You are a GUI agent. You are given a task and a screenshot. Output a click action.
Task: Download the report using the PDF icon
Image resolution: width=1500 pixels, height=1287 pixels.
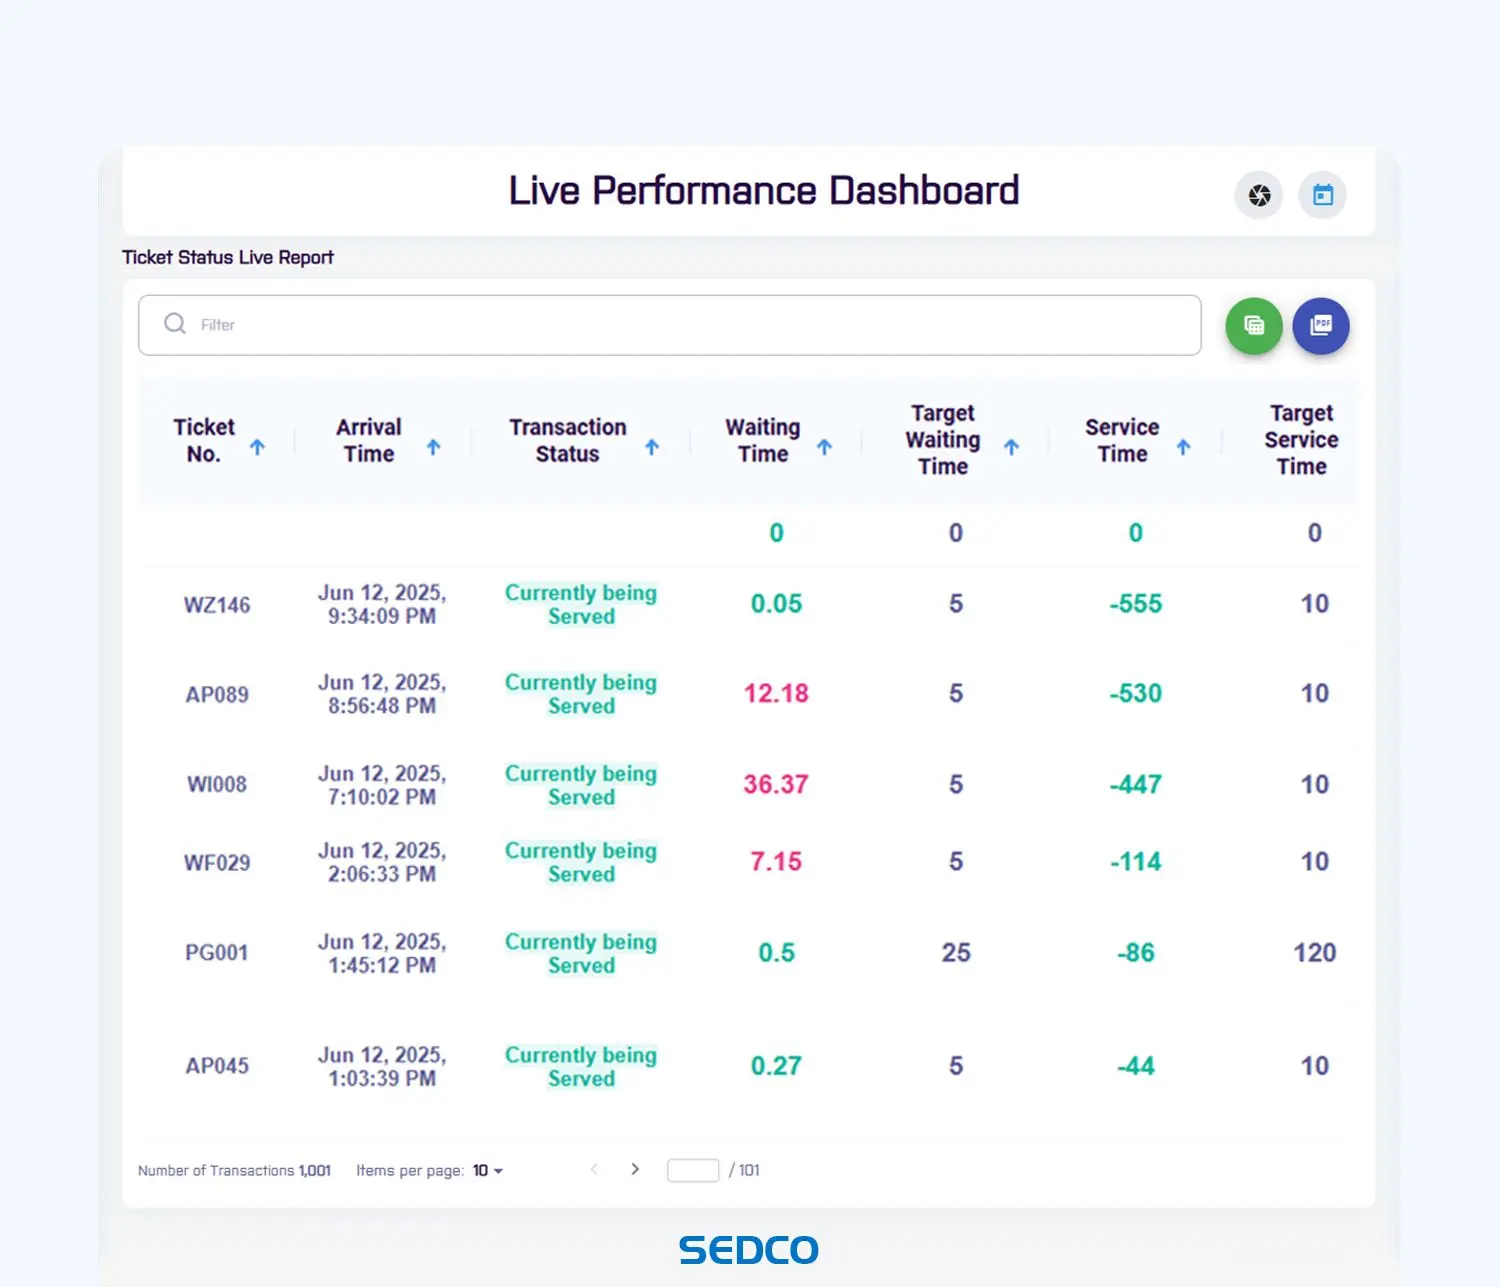(x=1321, y=325)
